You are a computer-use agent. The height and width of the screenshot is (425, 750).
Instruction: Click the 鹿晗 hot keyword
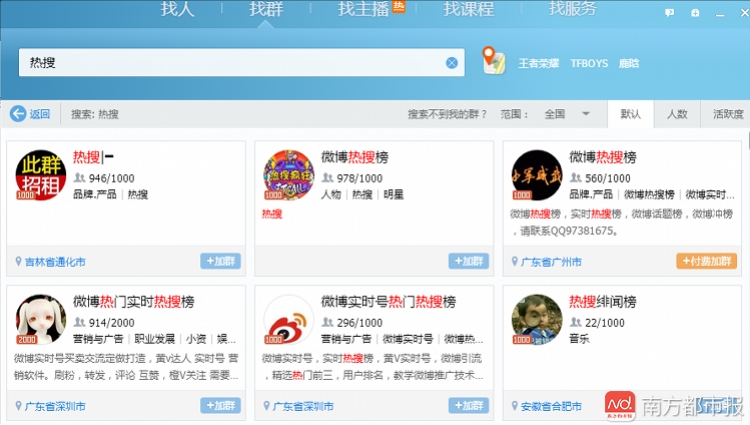click(x=629, y=63)
